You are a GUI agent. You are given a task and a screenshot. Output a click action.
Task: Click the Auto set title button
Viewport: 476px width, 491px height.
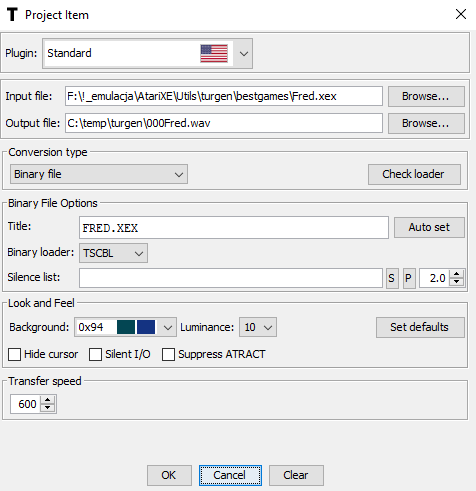[x=429, y=227]
